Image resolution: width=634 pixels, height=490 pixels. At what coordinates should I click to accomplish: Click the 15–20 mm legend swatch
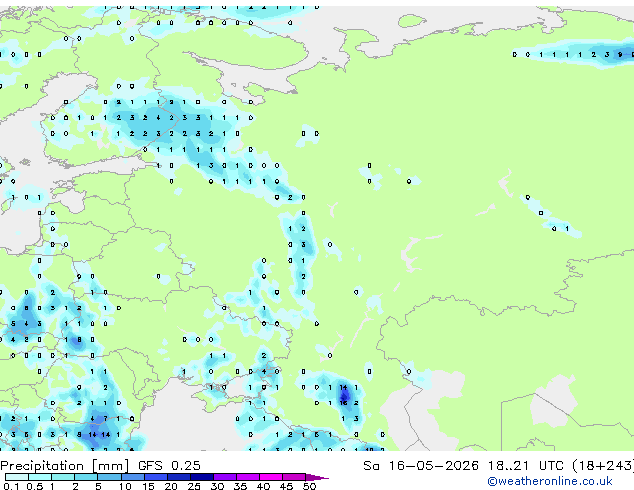coord(155,477)
